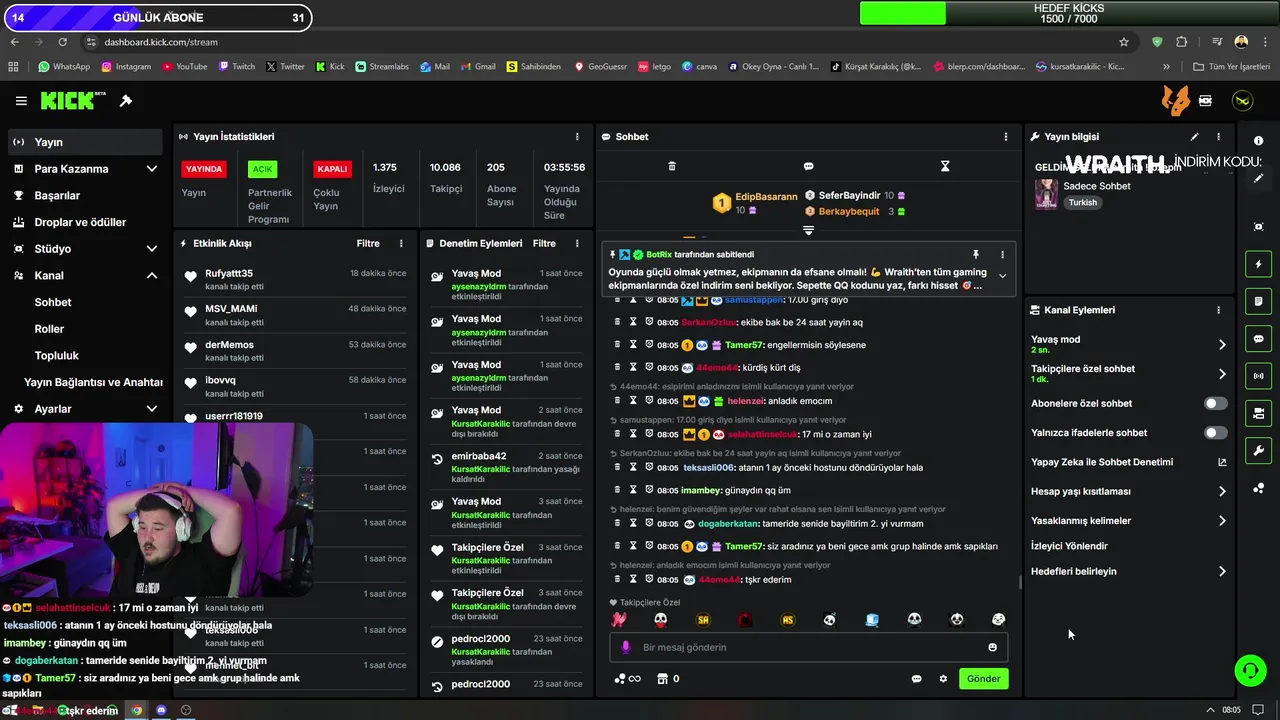Screen dimensions: 1280x720
Task: Click the Sohbet chat scrollbar
Action: click(1019, 581)
